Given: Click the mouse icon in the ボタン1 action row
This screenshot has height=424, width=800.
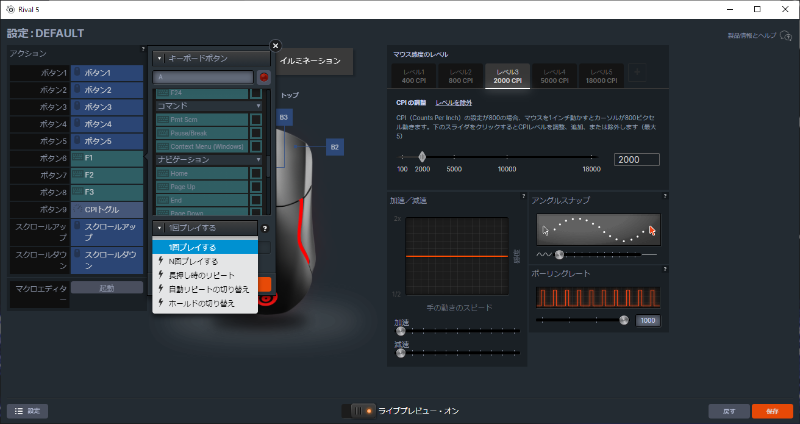Looking at the screenshot, I should pyautogui.click(x=78, y=72).
